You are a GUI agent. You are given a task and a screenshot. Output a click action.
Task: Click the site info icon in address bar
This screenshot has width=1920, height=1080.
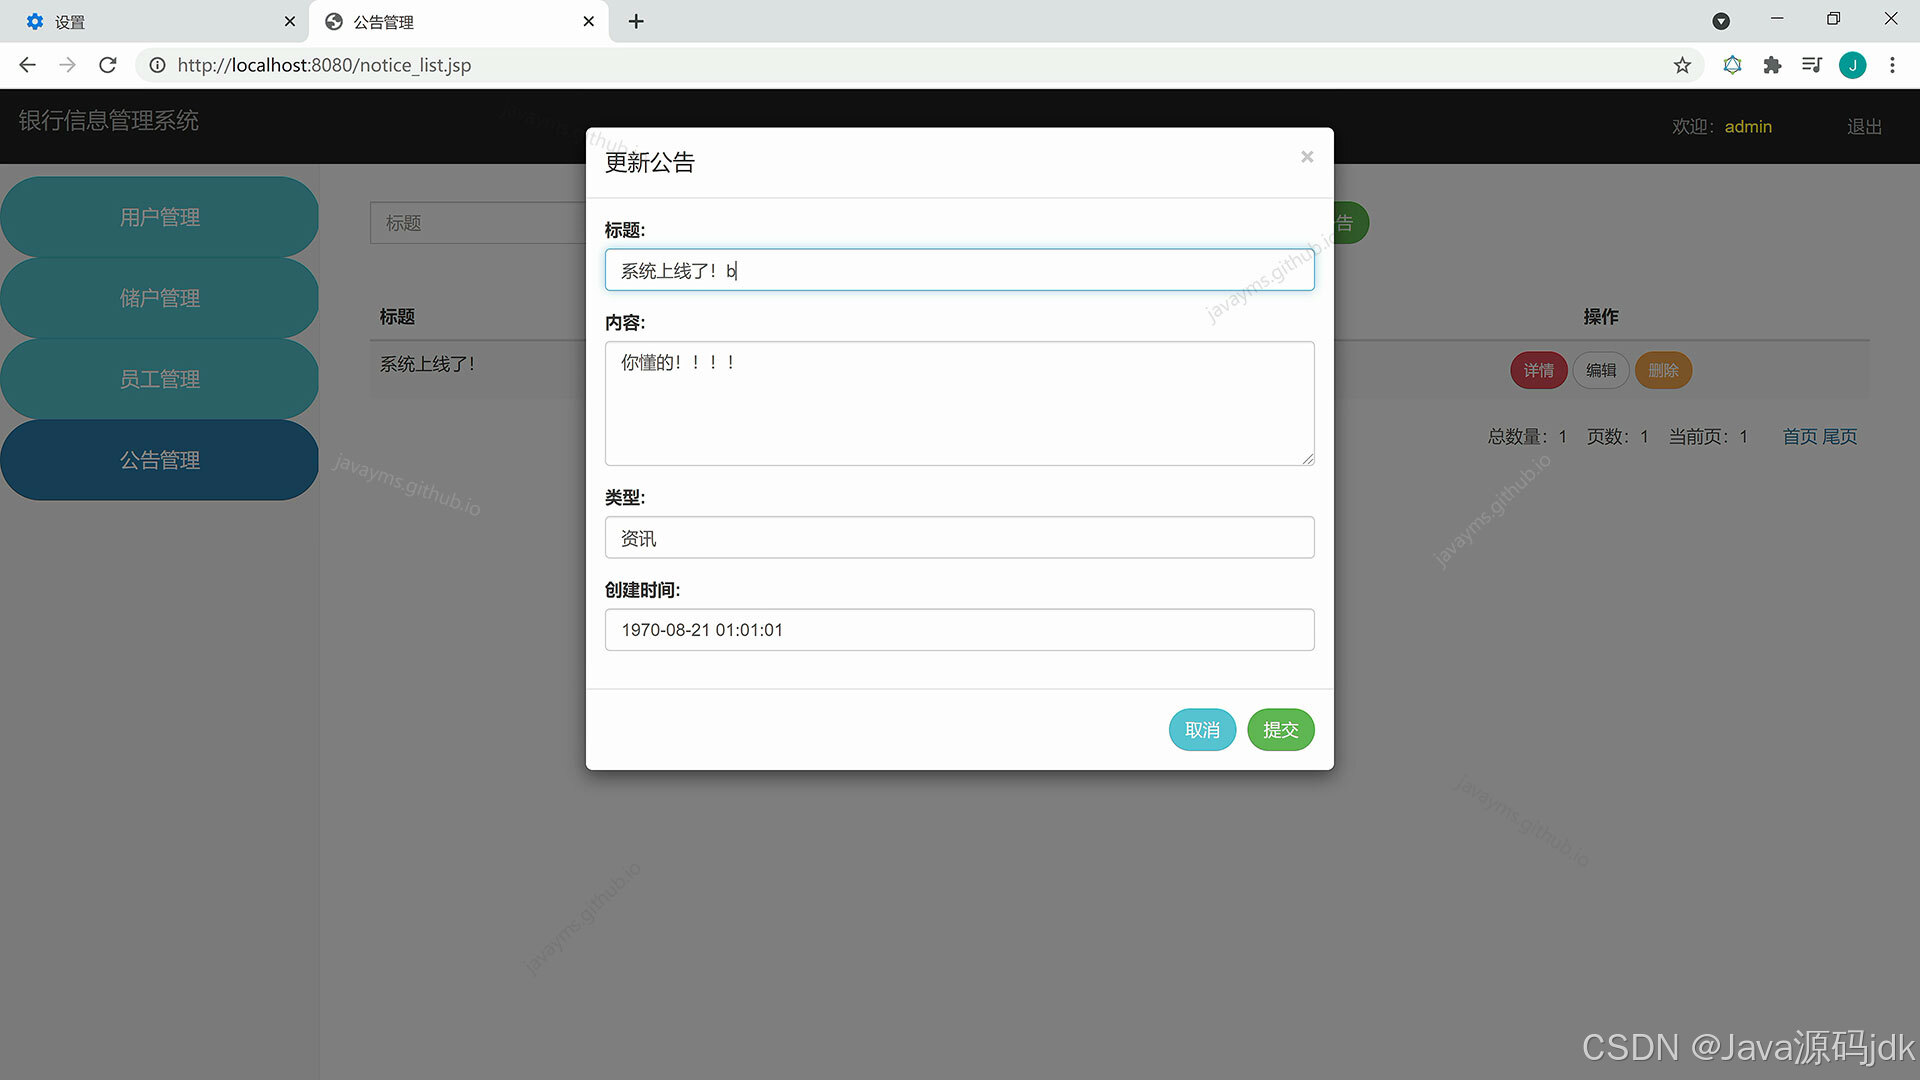click(157, 65)
